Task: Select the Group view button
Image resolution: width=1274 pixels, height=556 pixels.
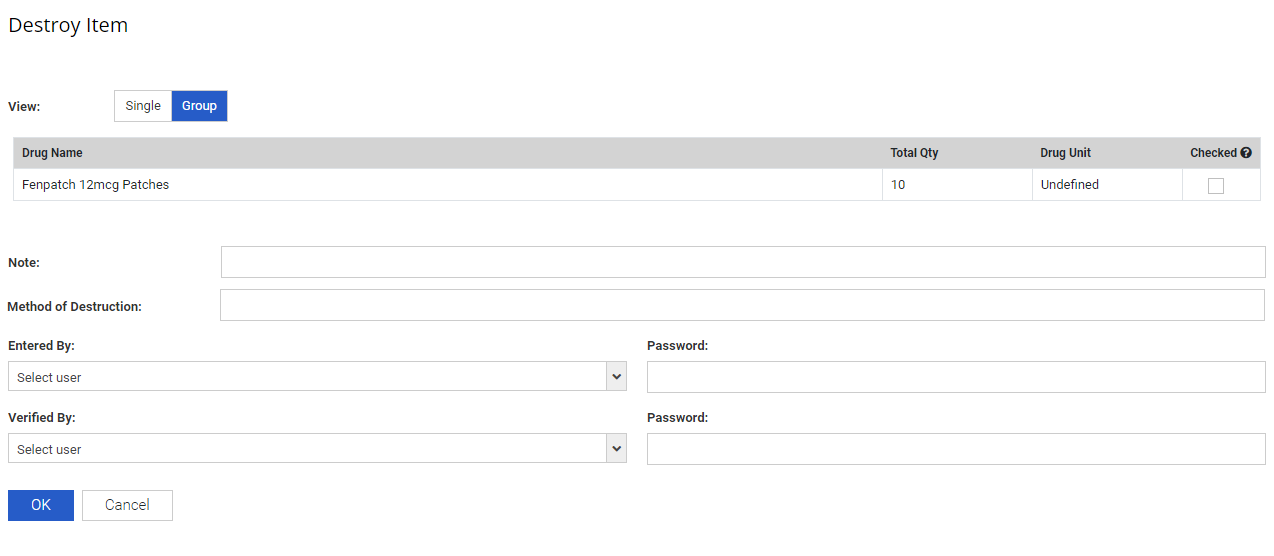Action: (x=199, y=106)
